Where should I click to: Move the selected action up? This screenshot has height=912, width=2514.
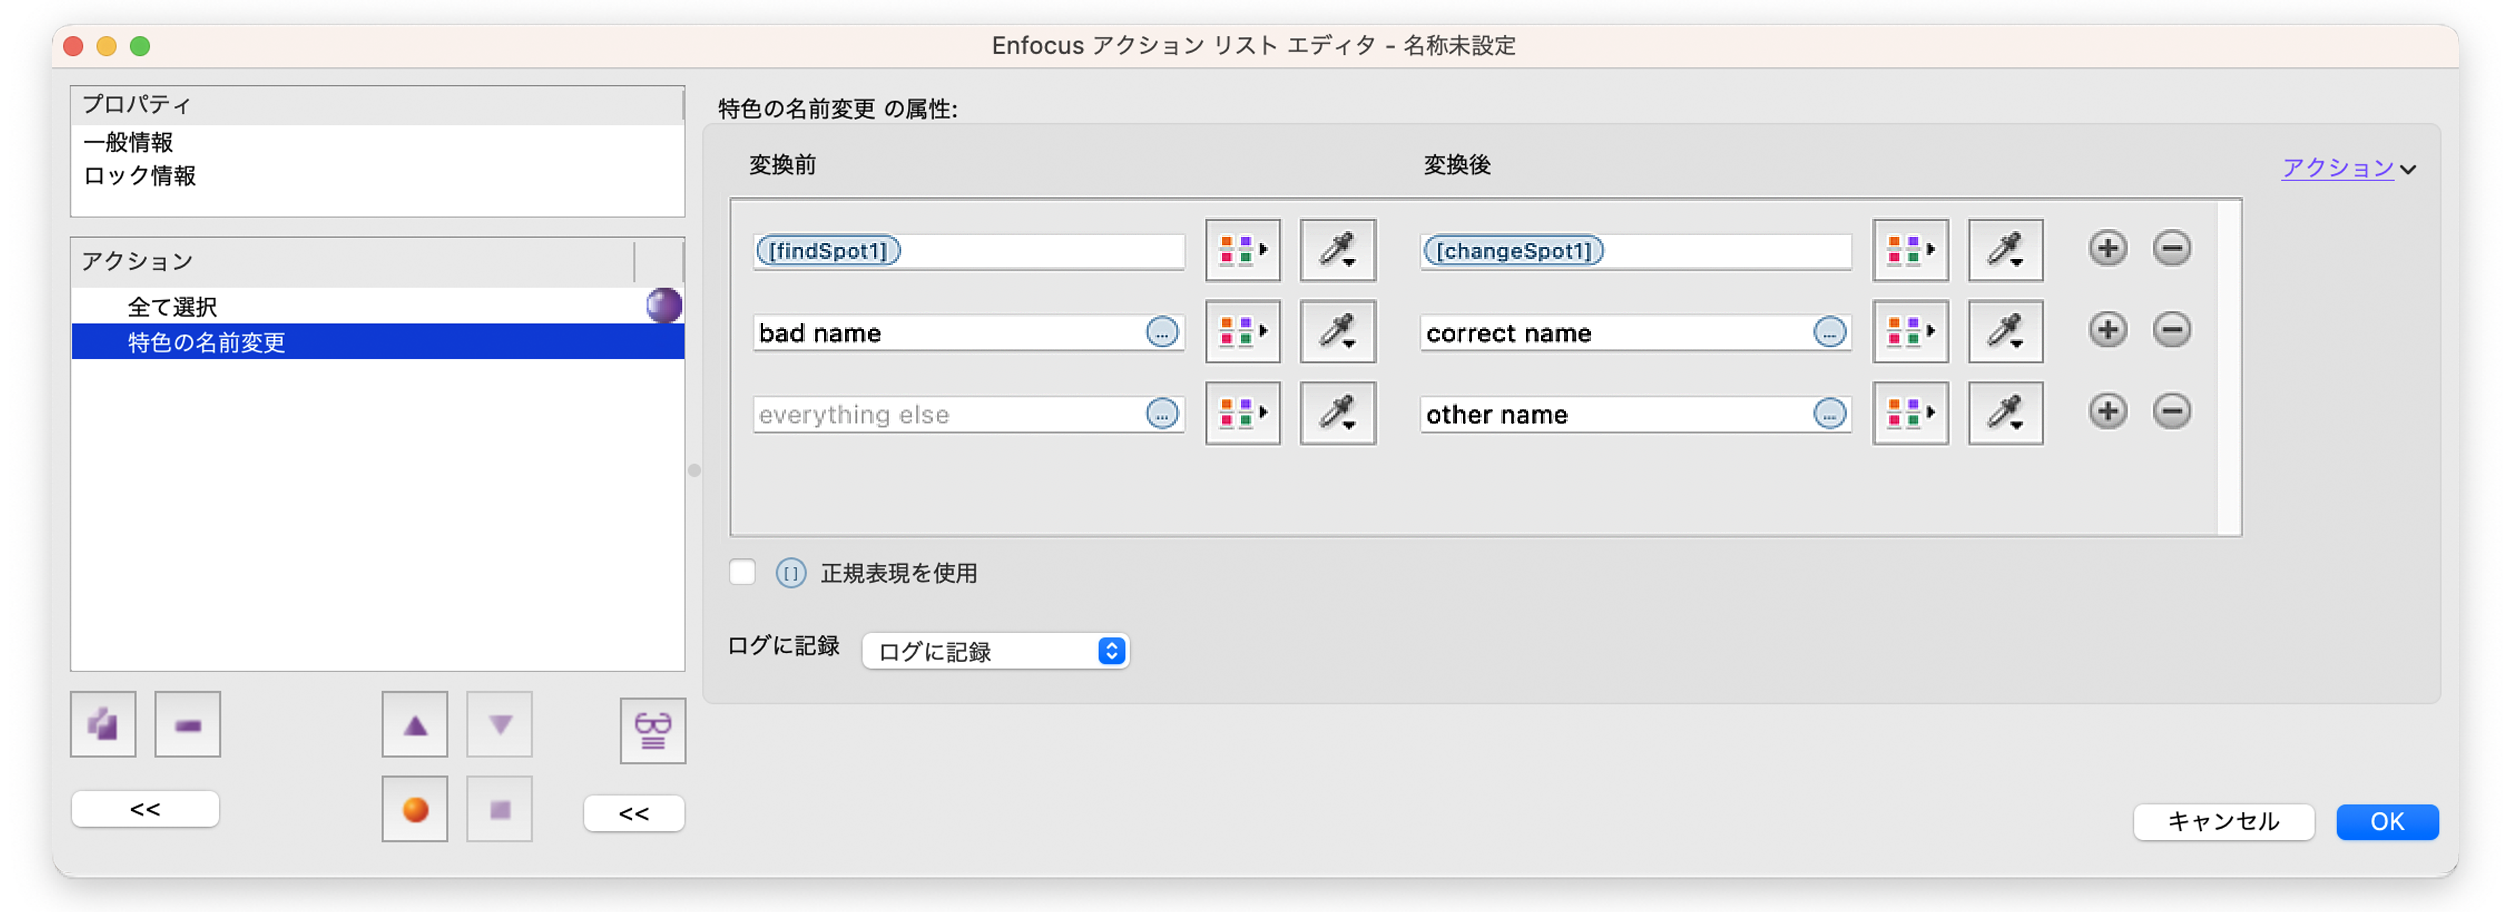(x=415, y=724)
